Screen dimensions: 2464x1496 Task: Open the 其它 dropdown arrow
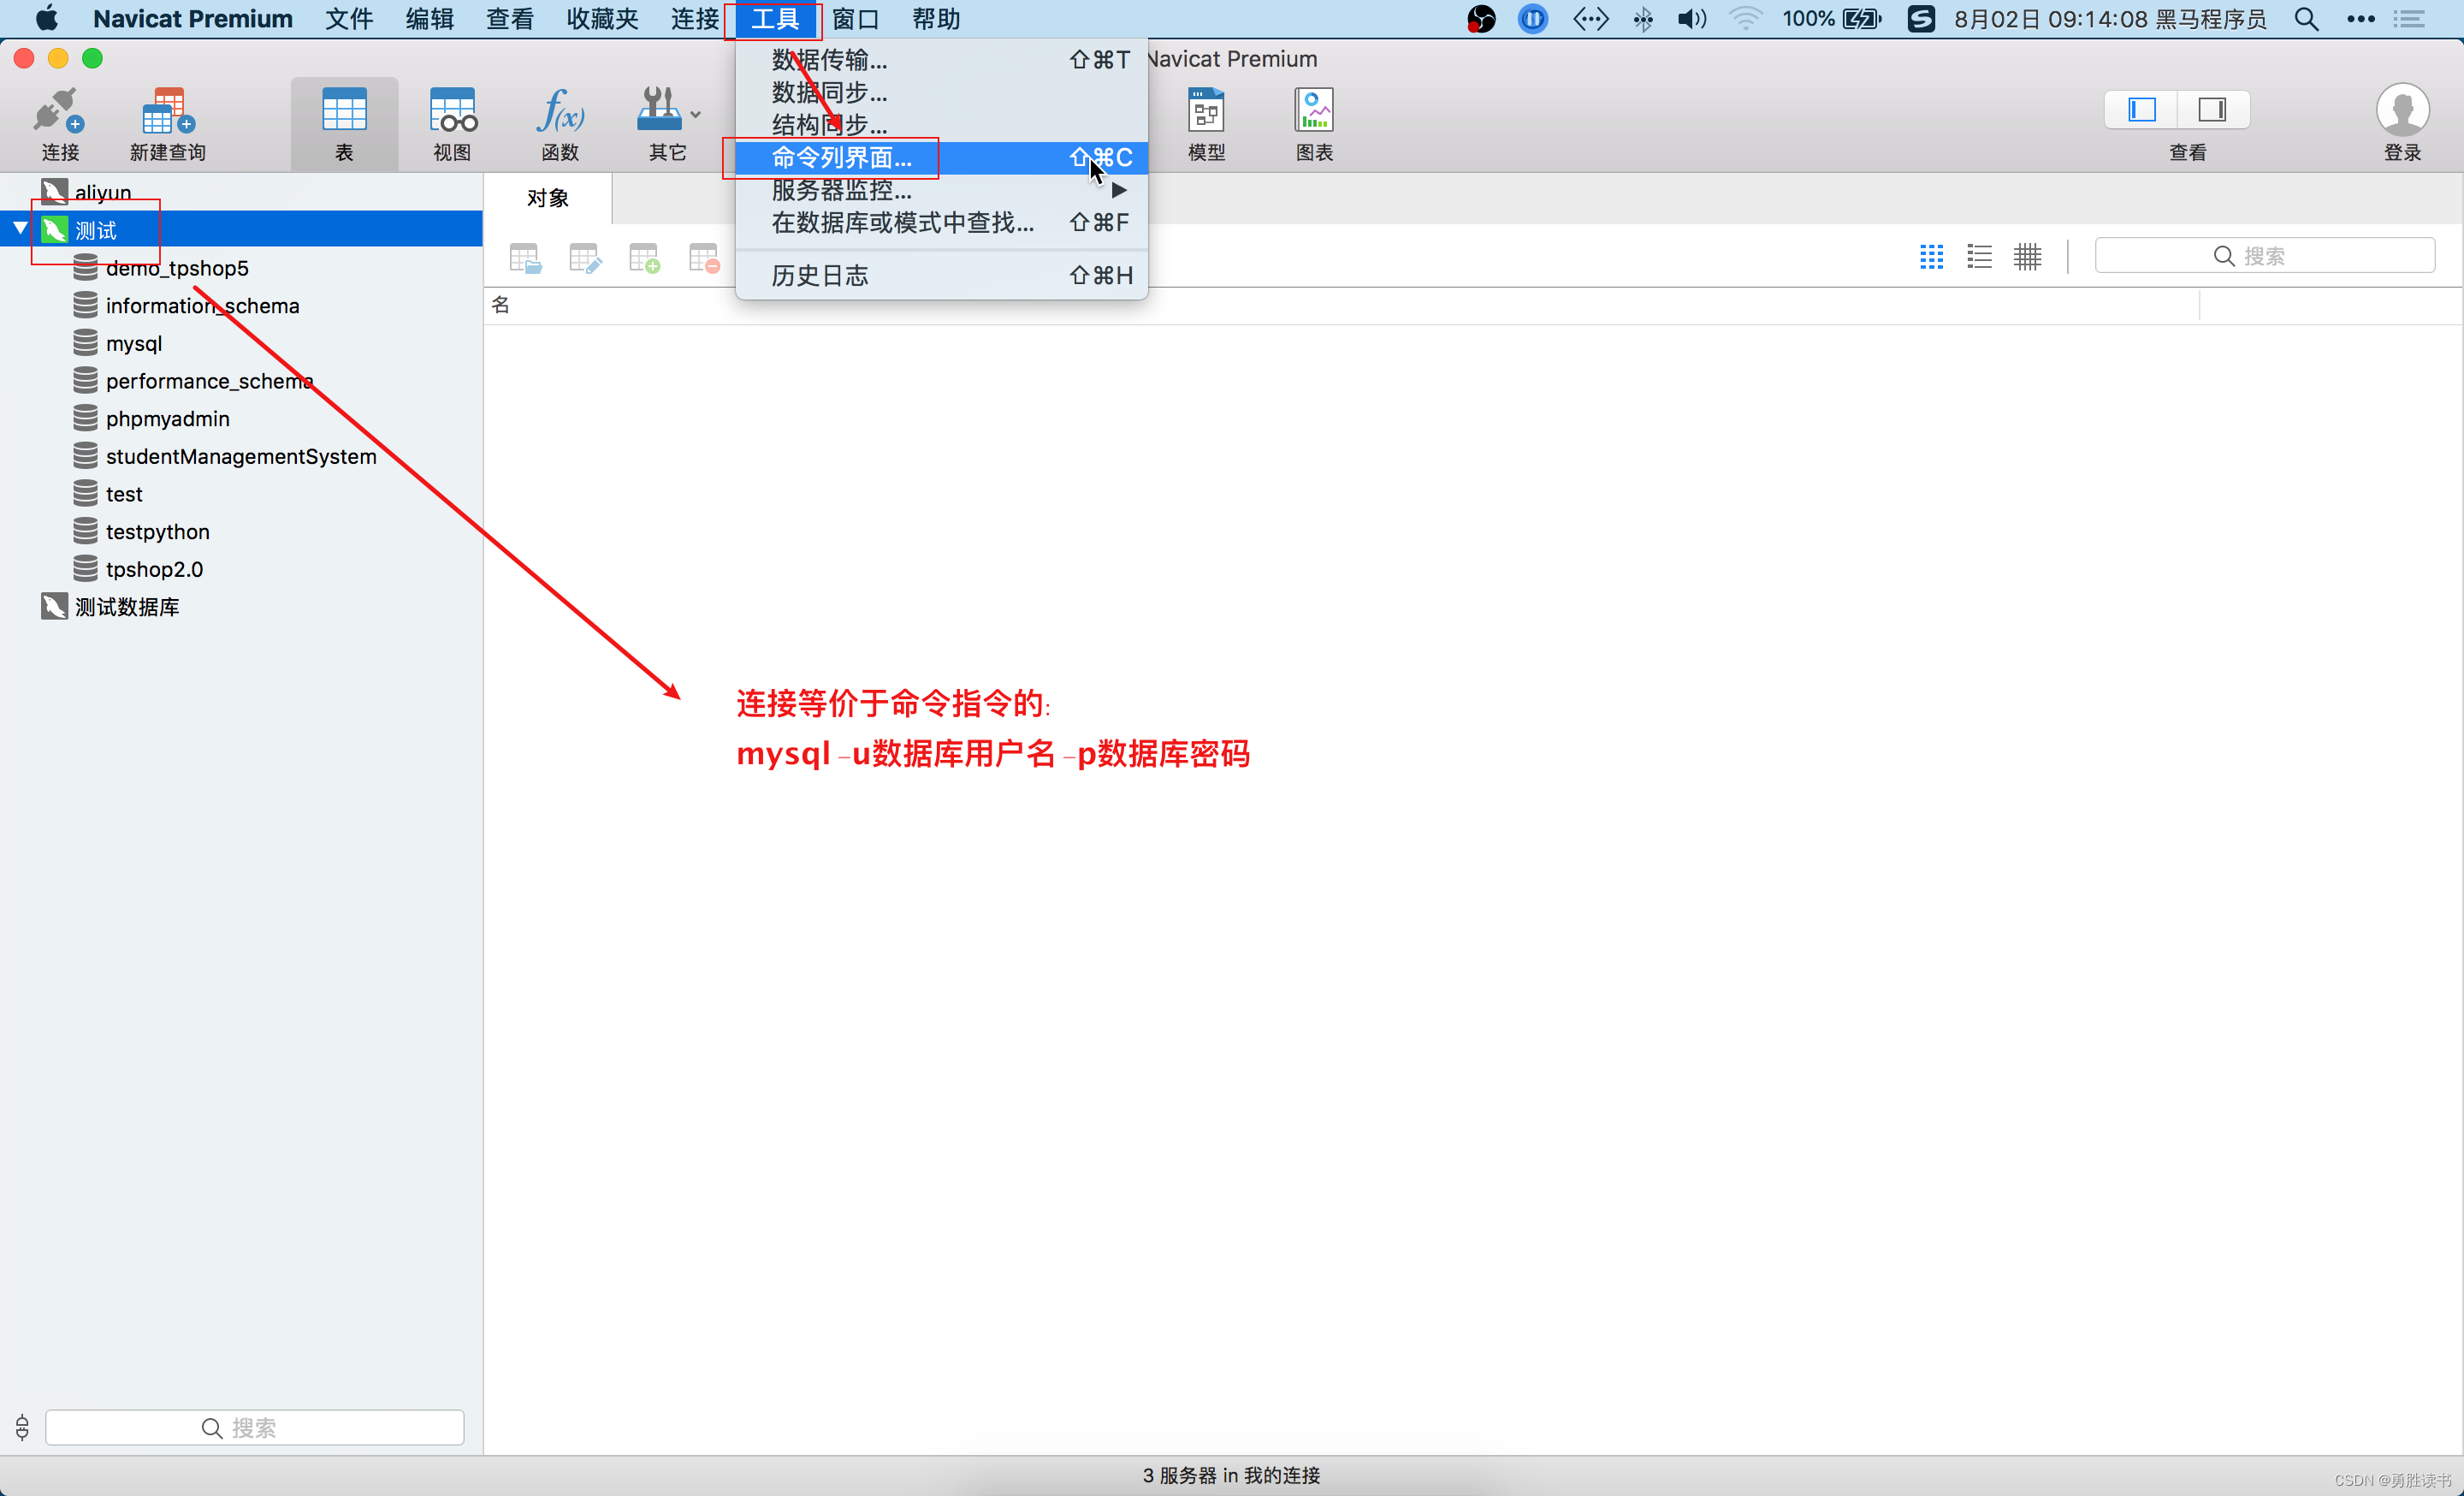tap(695, 114)
